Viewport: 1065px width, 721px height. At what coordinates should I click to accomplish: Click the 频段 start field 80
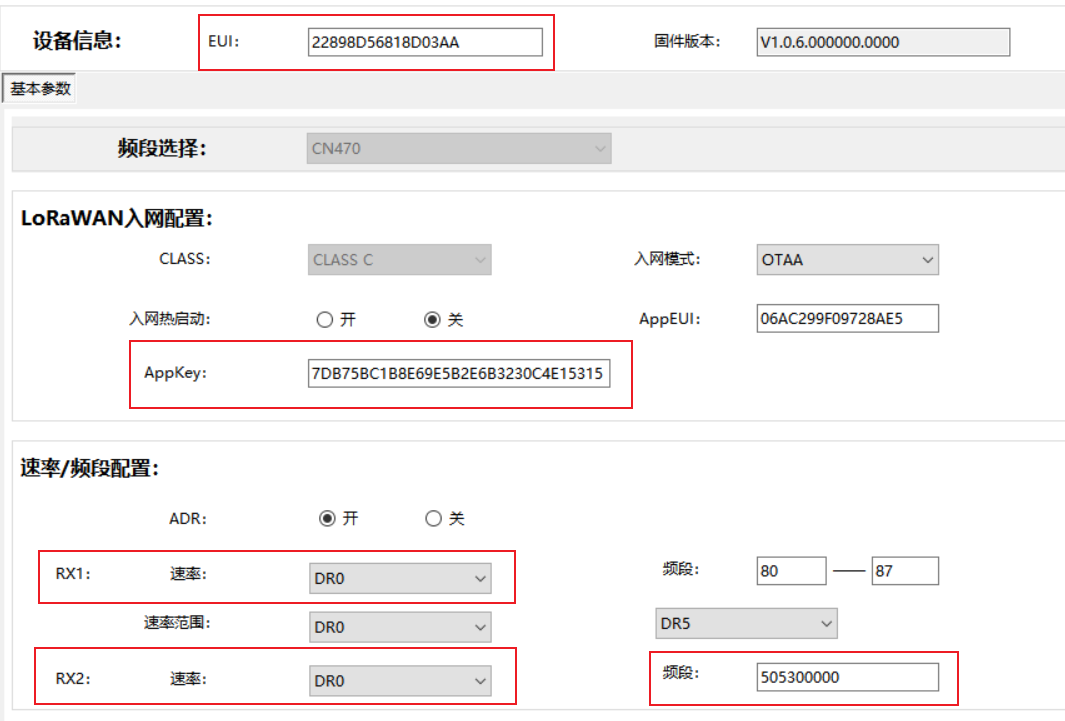791,571
